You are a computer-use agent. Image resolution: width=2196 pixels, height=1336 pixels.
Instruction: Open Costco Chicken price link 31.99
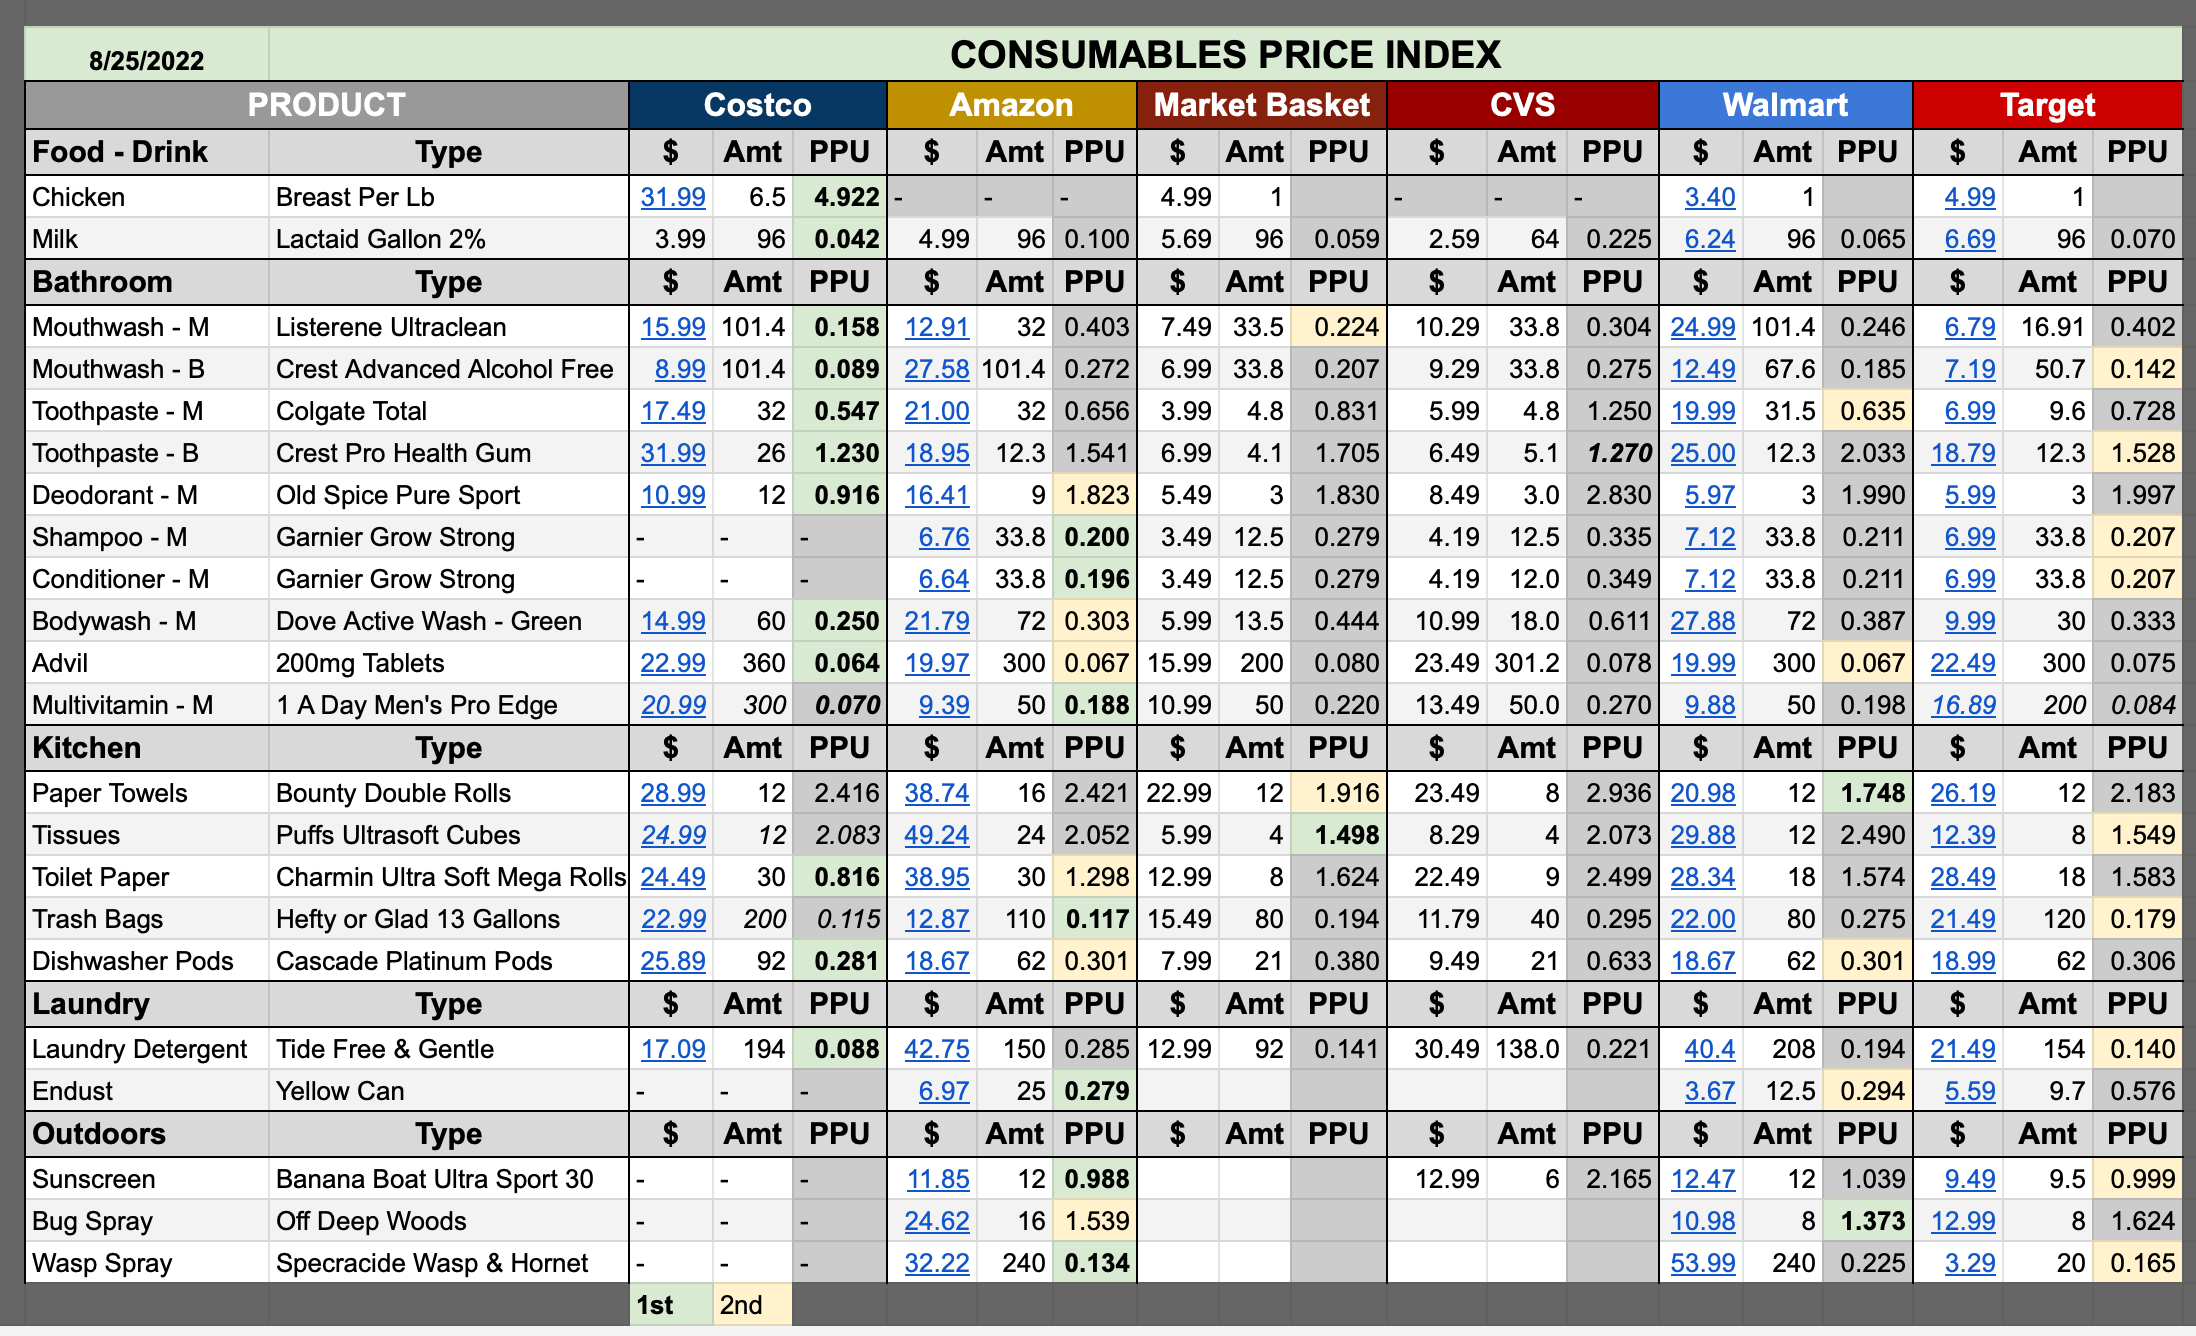[672, 197]
